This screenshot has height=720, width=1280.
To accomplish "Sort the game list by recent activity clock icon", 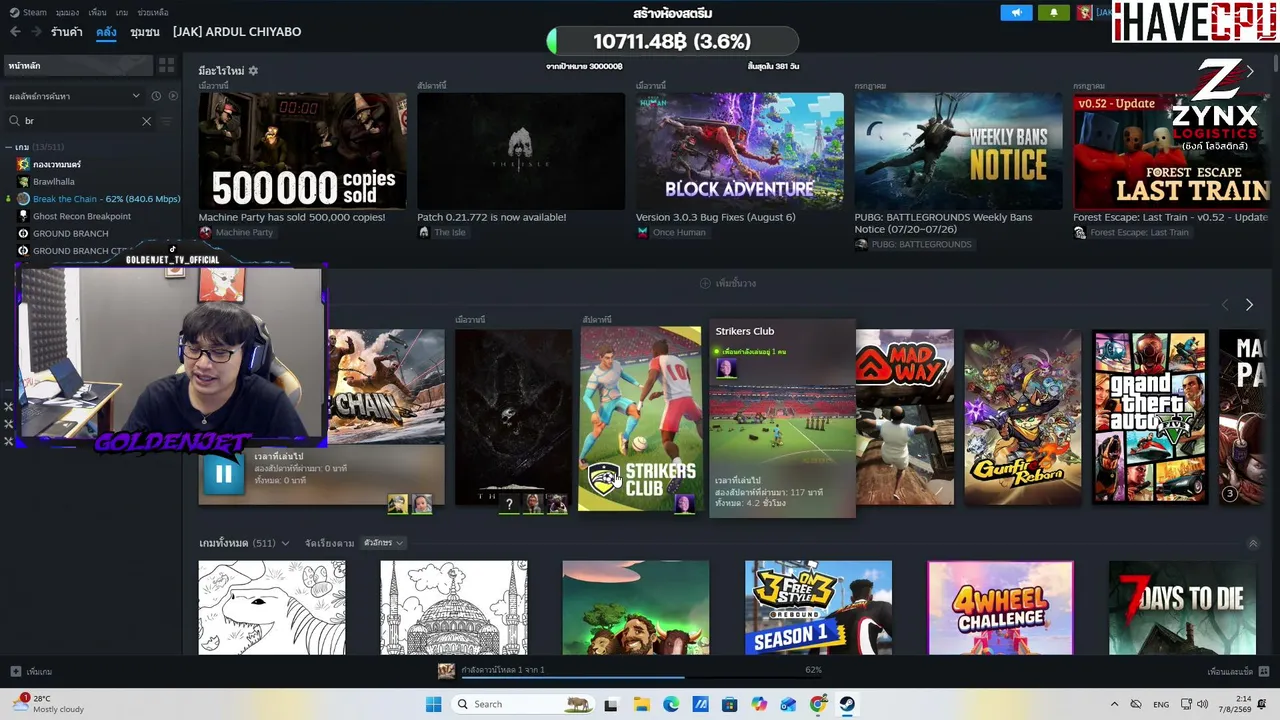I will [156, 96].
